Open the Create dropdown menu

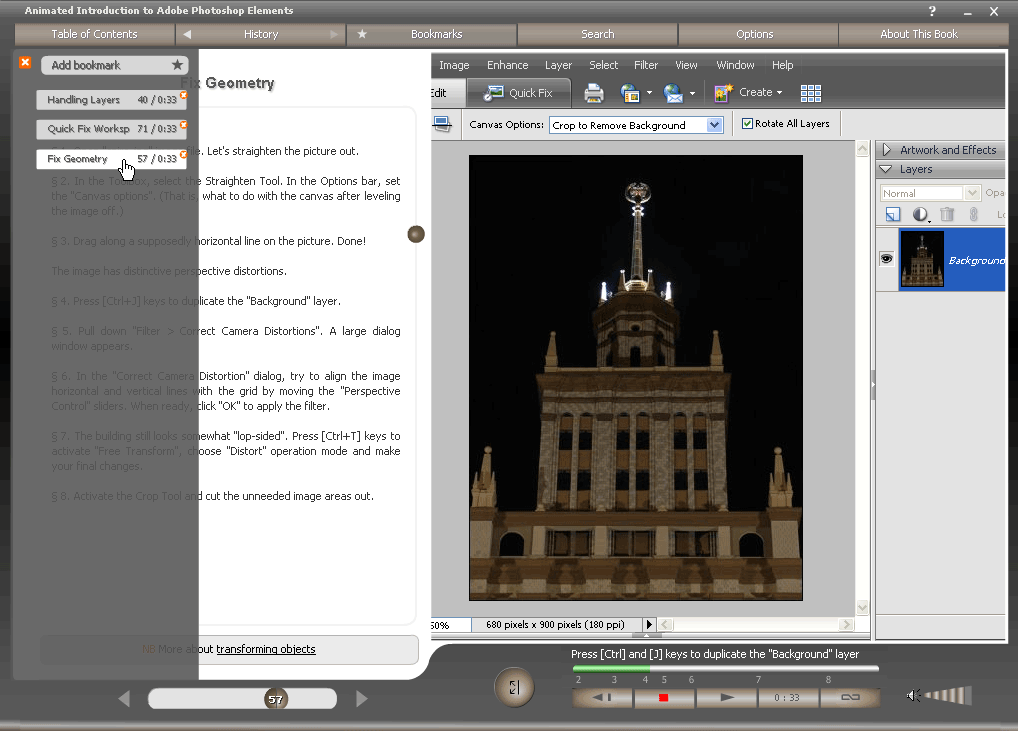click(x=760, y=92)
